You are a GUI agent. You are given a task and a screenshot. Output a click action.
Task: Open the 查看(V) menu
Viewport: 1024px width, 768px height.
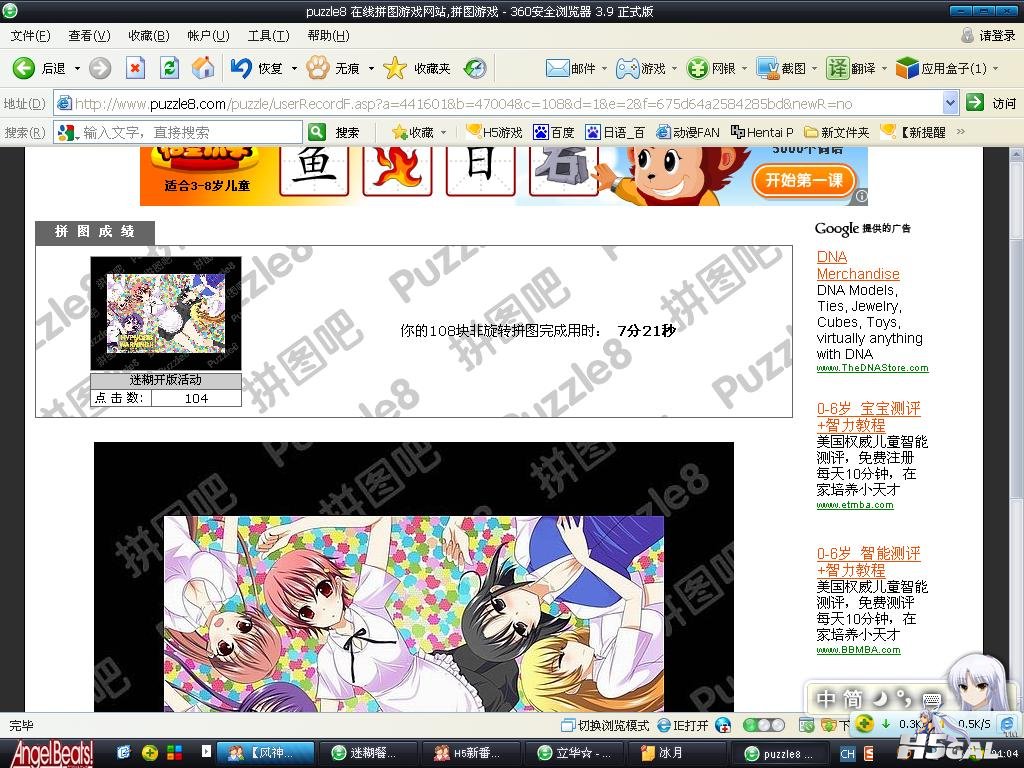(x=89, y=35)
